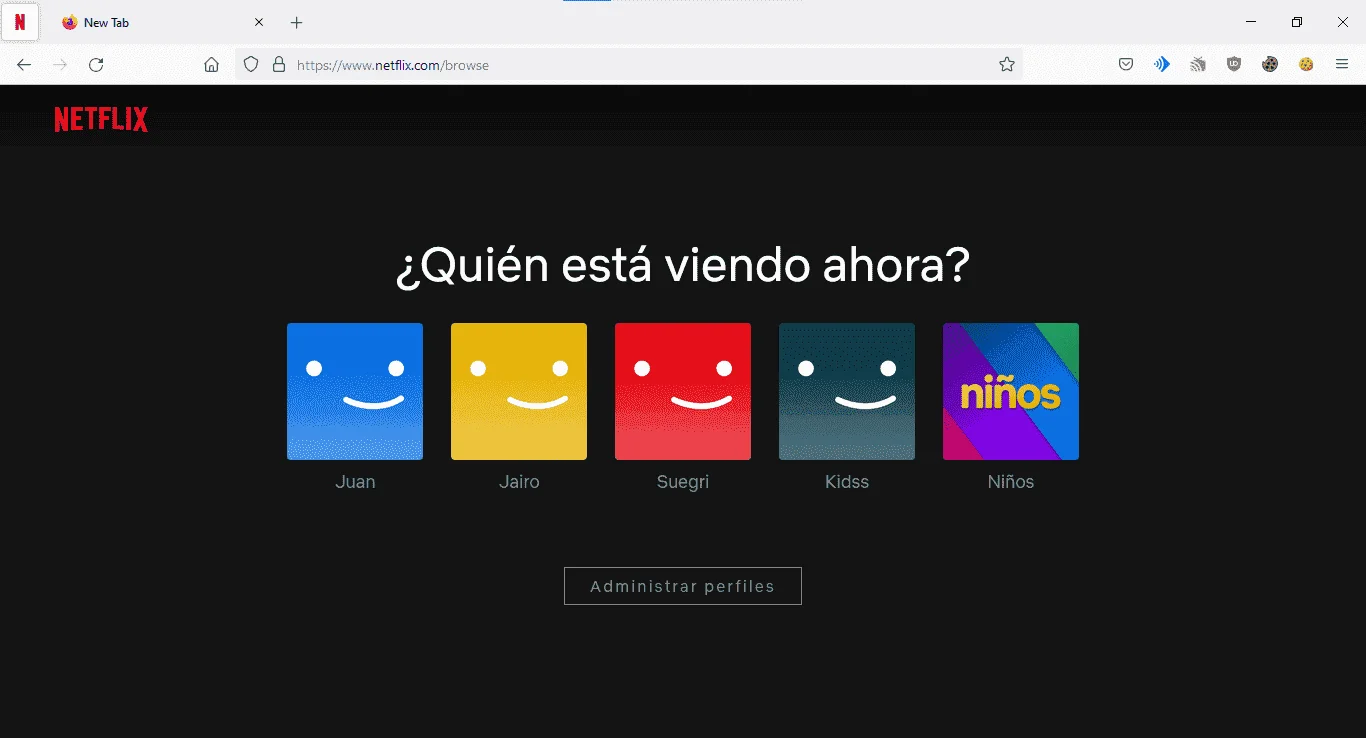The width and height of the screenshot is (1366, 738).
Task: Click the Juan profile name label
Action: click(355, 482)
